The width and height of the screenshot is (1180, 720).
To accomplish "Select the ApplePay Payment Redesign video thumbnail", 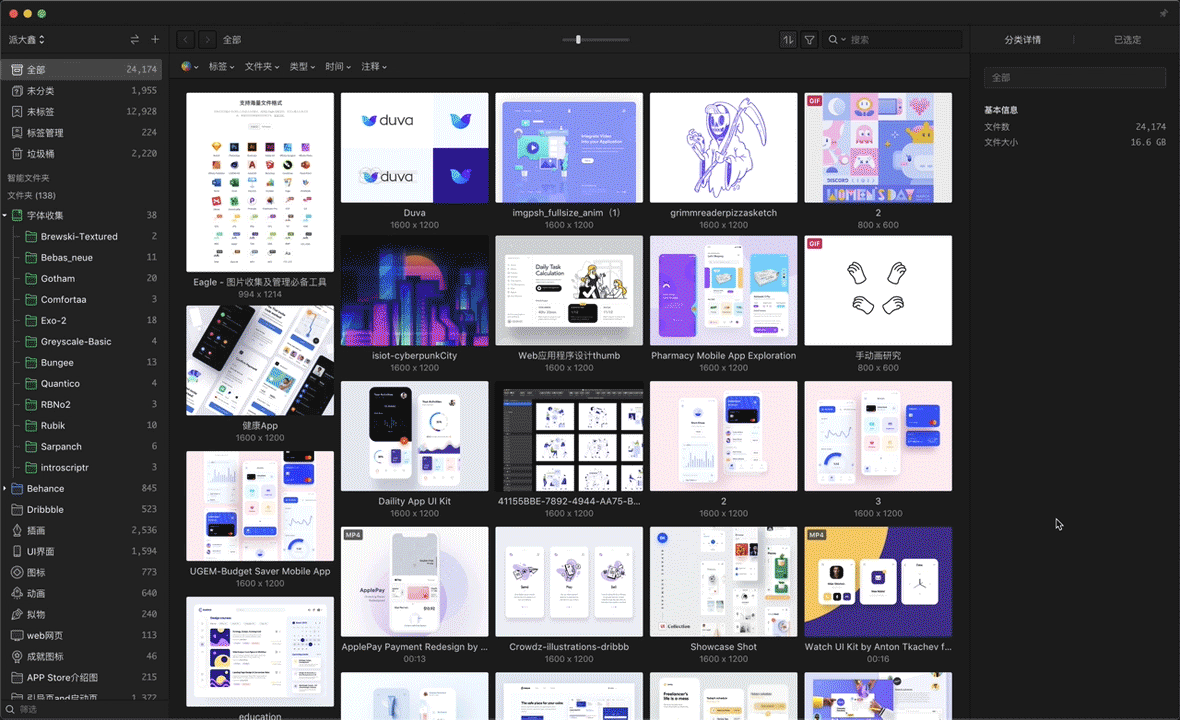I will 415,582.
